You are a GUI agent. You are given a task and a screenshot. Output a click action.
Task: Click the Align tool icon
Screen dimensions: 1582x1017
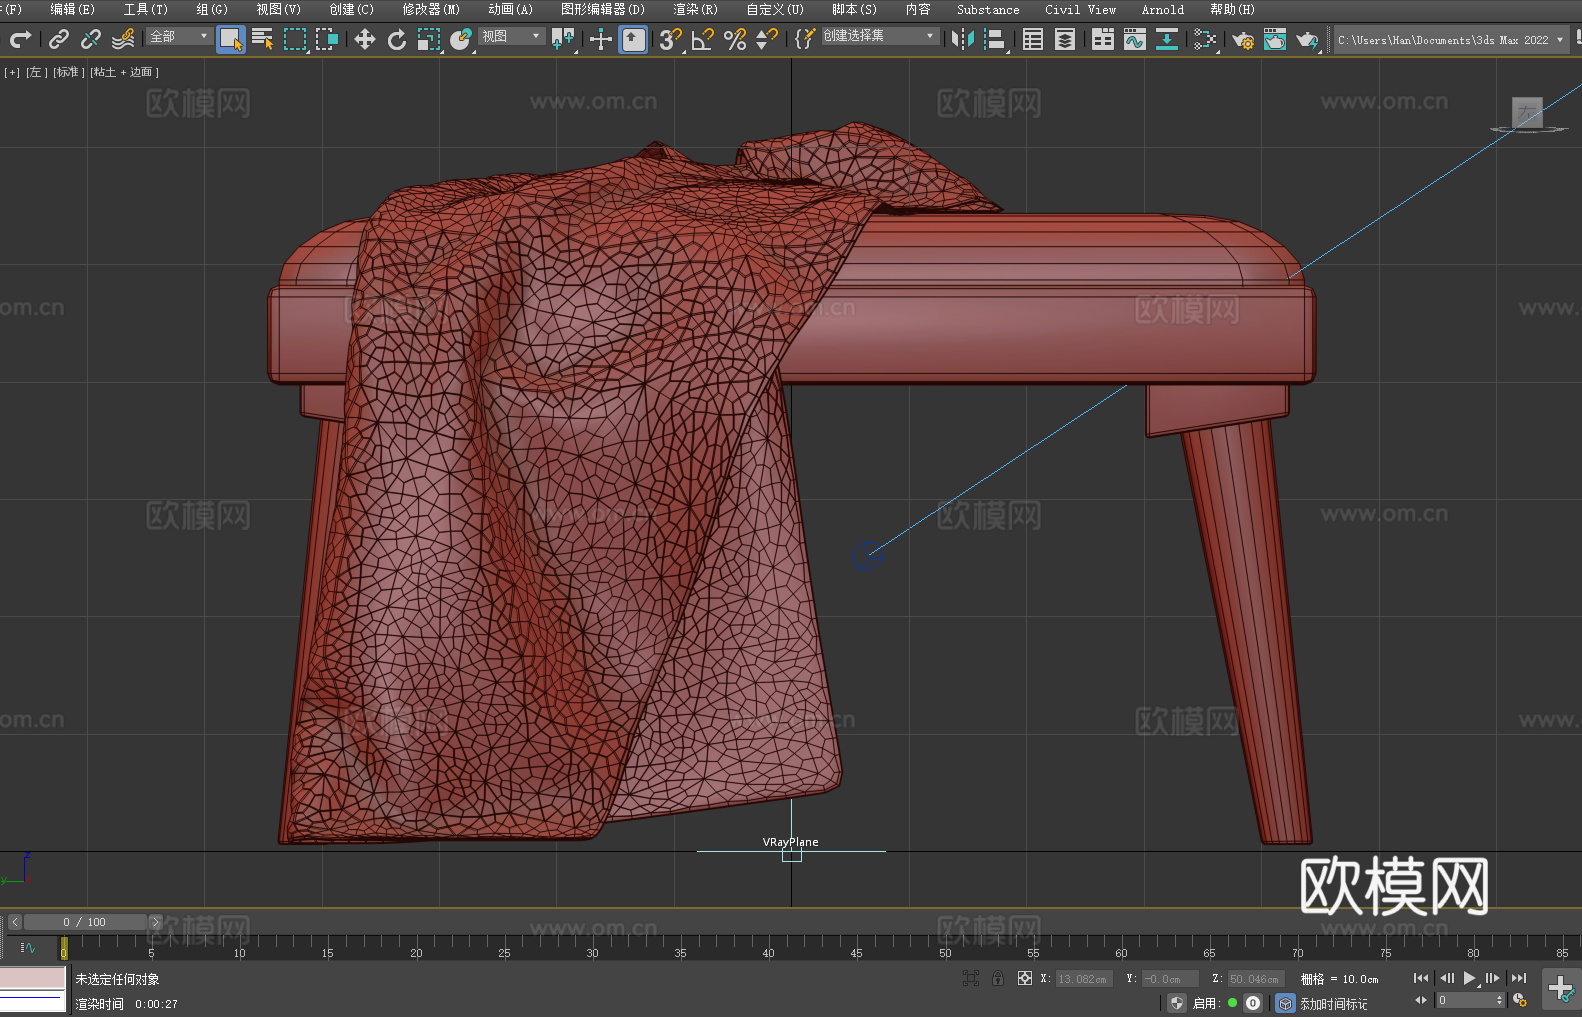pos(995,39)
